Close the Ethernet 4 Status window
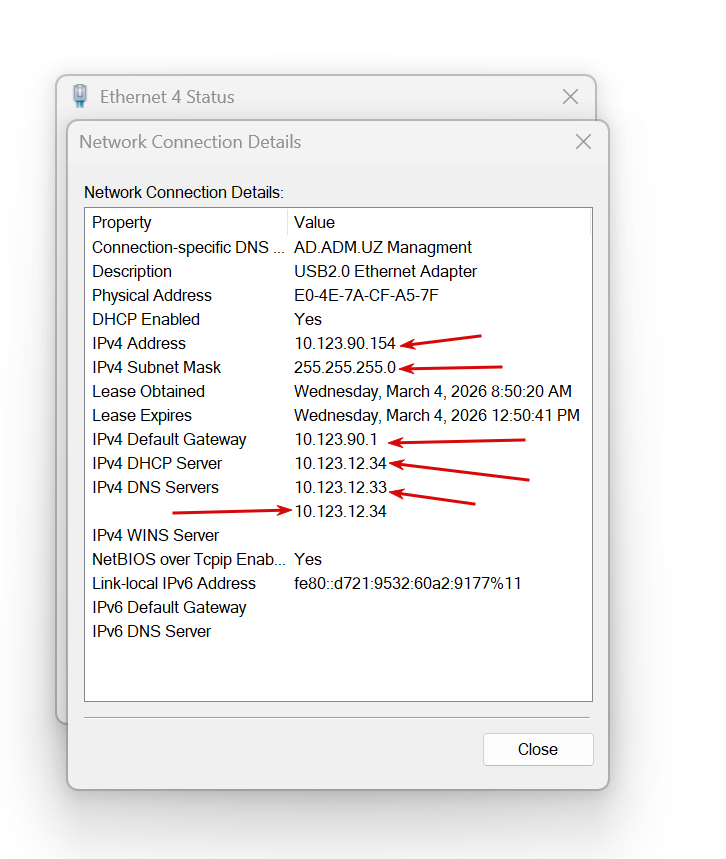 pyautogui.click(x=570, y=97)
